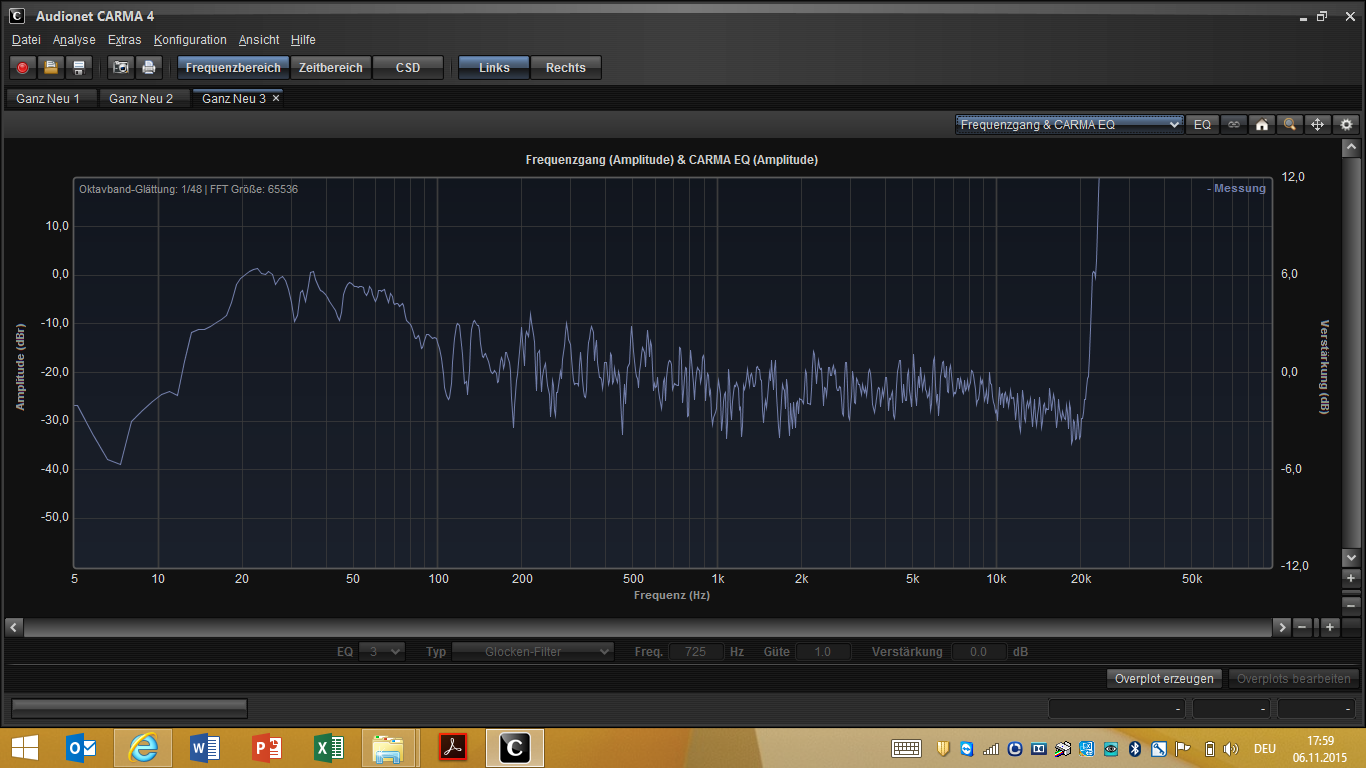Select the Rechts channel

[x=566, y=68]
